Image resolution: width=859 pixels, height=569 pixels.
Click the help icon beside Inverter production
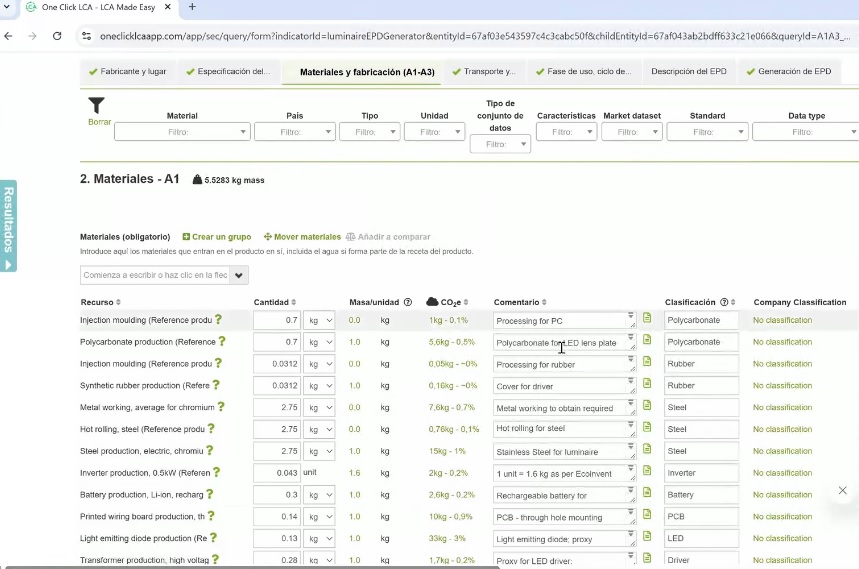(x=216, y=473)
